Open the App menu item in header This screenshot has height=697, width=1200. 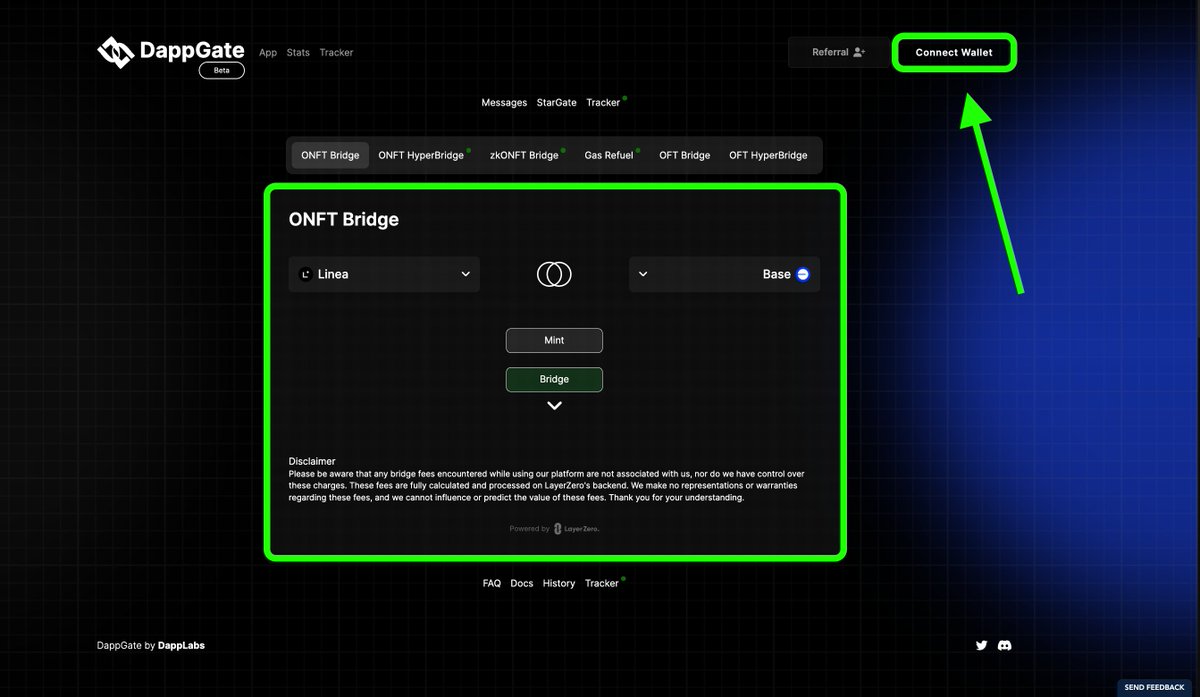[268, 52]
